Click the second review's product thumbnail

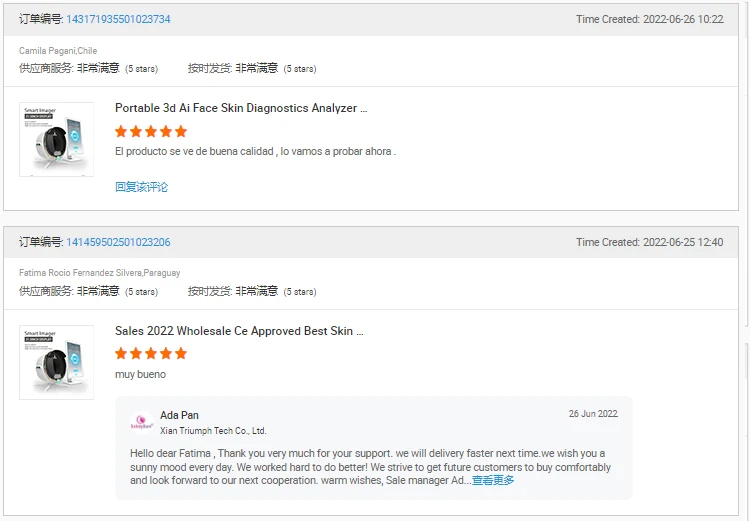(56, 362)
